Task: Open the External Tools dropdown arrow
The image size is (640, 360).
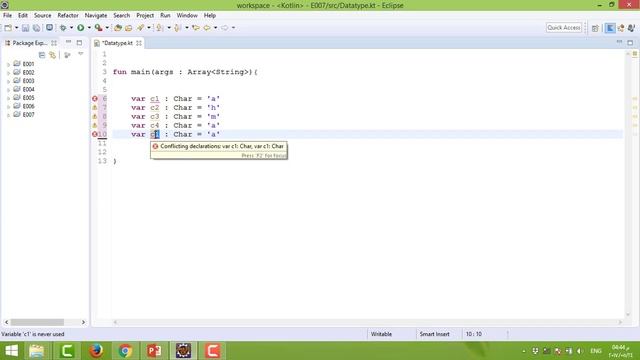Action: [107, 28]
